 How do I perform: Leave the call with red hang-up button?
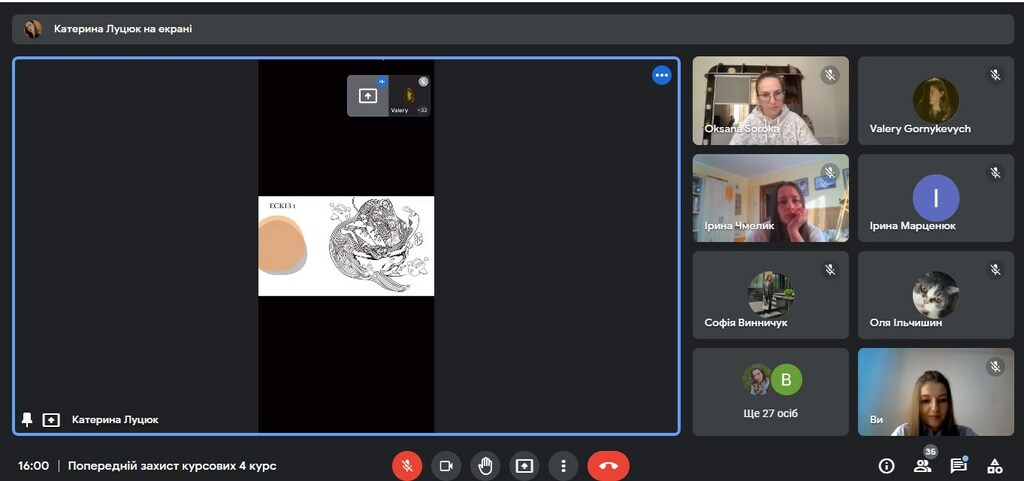pyautogui.click(x=609, y=466)
